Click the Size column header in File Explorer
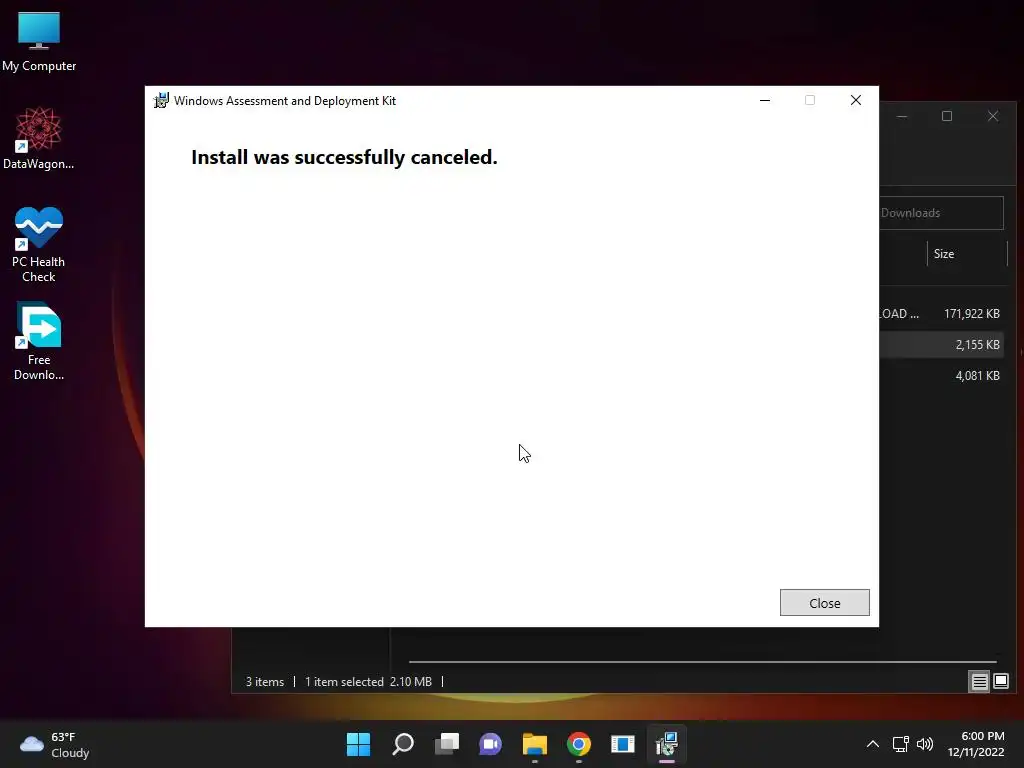The width and height of the screenshot is (1024, 768). pyautogui.click(x=967, y=254)
